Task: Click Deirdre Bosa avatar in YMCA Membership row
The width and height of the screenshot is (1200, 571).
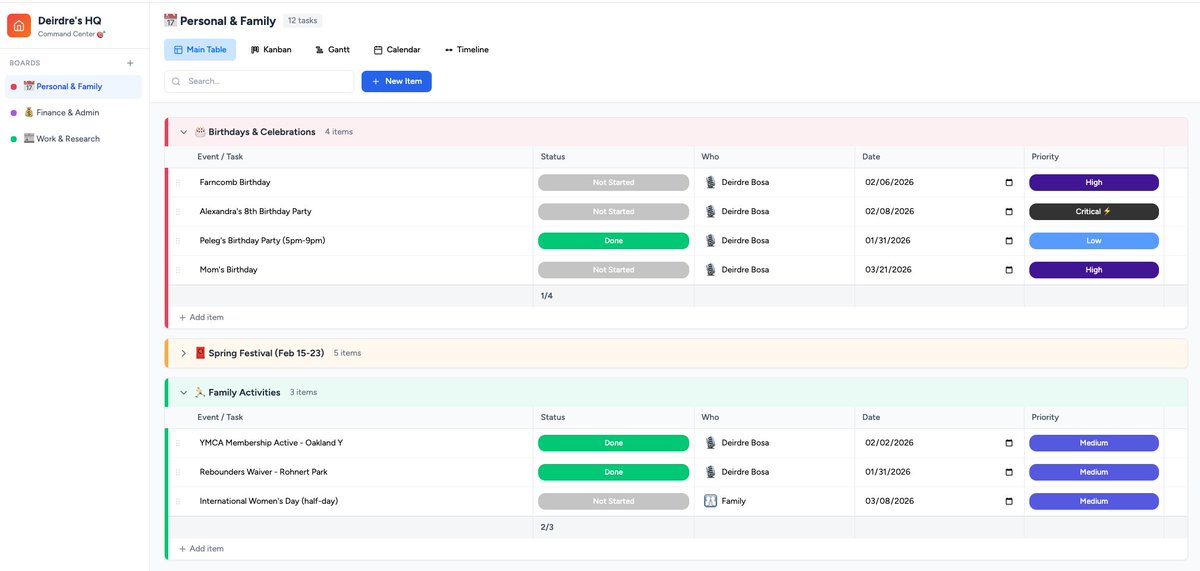Action: (710, 443)
